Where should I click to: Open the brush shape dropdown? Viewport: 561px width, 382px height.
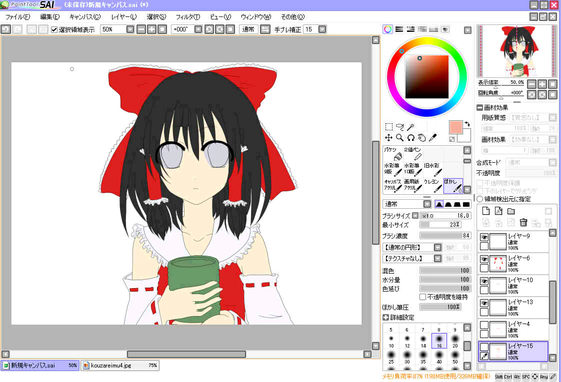coord(438,247)
